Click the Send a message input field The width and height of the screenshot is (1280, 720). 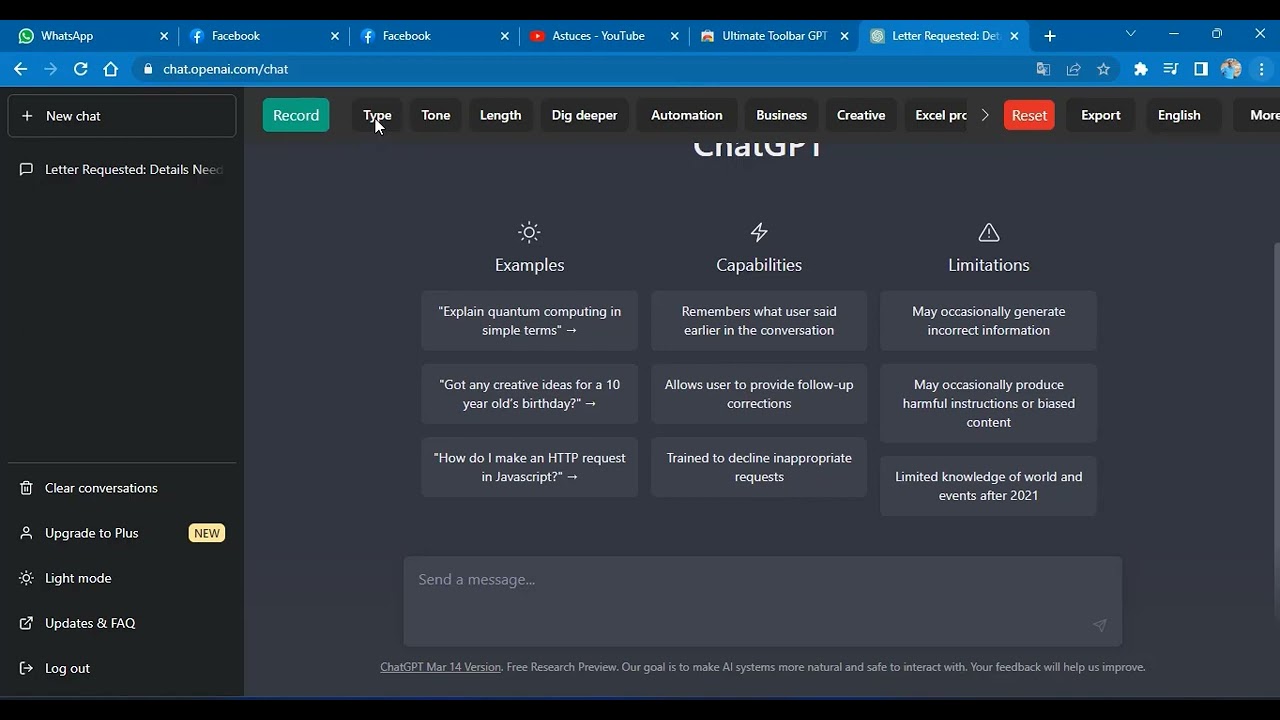click(x=762, y=601)
